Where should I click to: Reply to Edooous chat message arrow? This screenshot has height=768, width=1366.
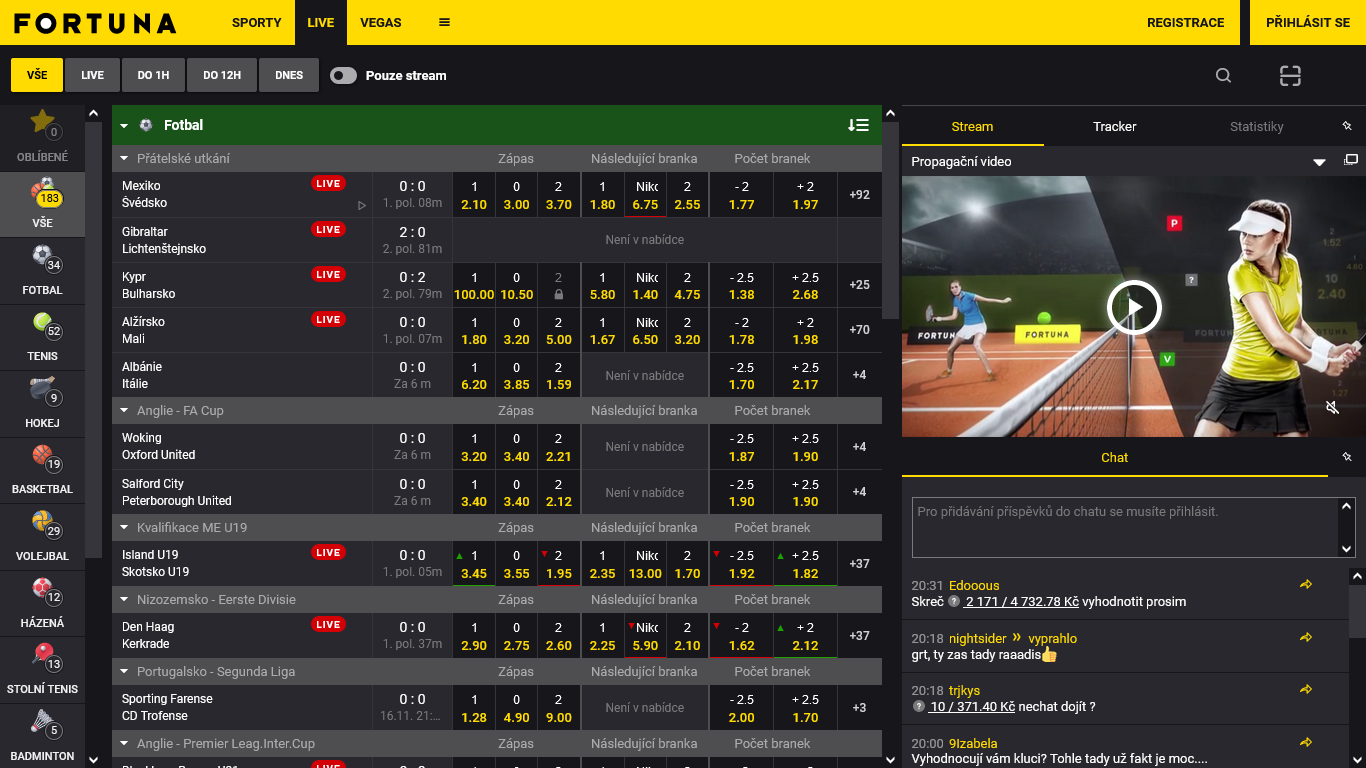click(x=1306, y=585)
